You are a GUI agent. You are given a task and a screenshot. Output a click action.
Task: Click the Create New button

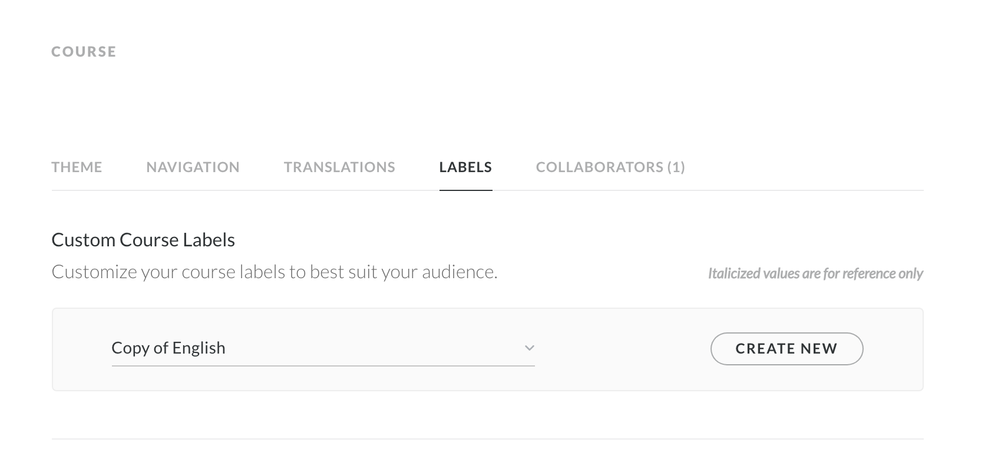[x=786, y=348]
